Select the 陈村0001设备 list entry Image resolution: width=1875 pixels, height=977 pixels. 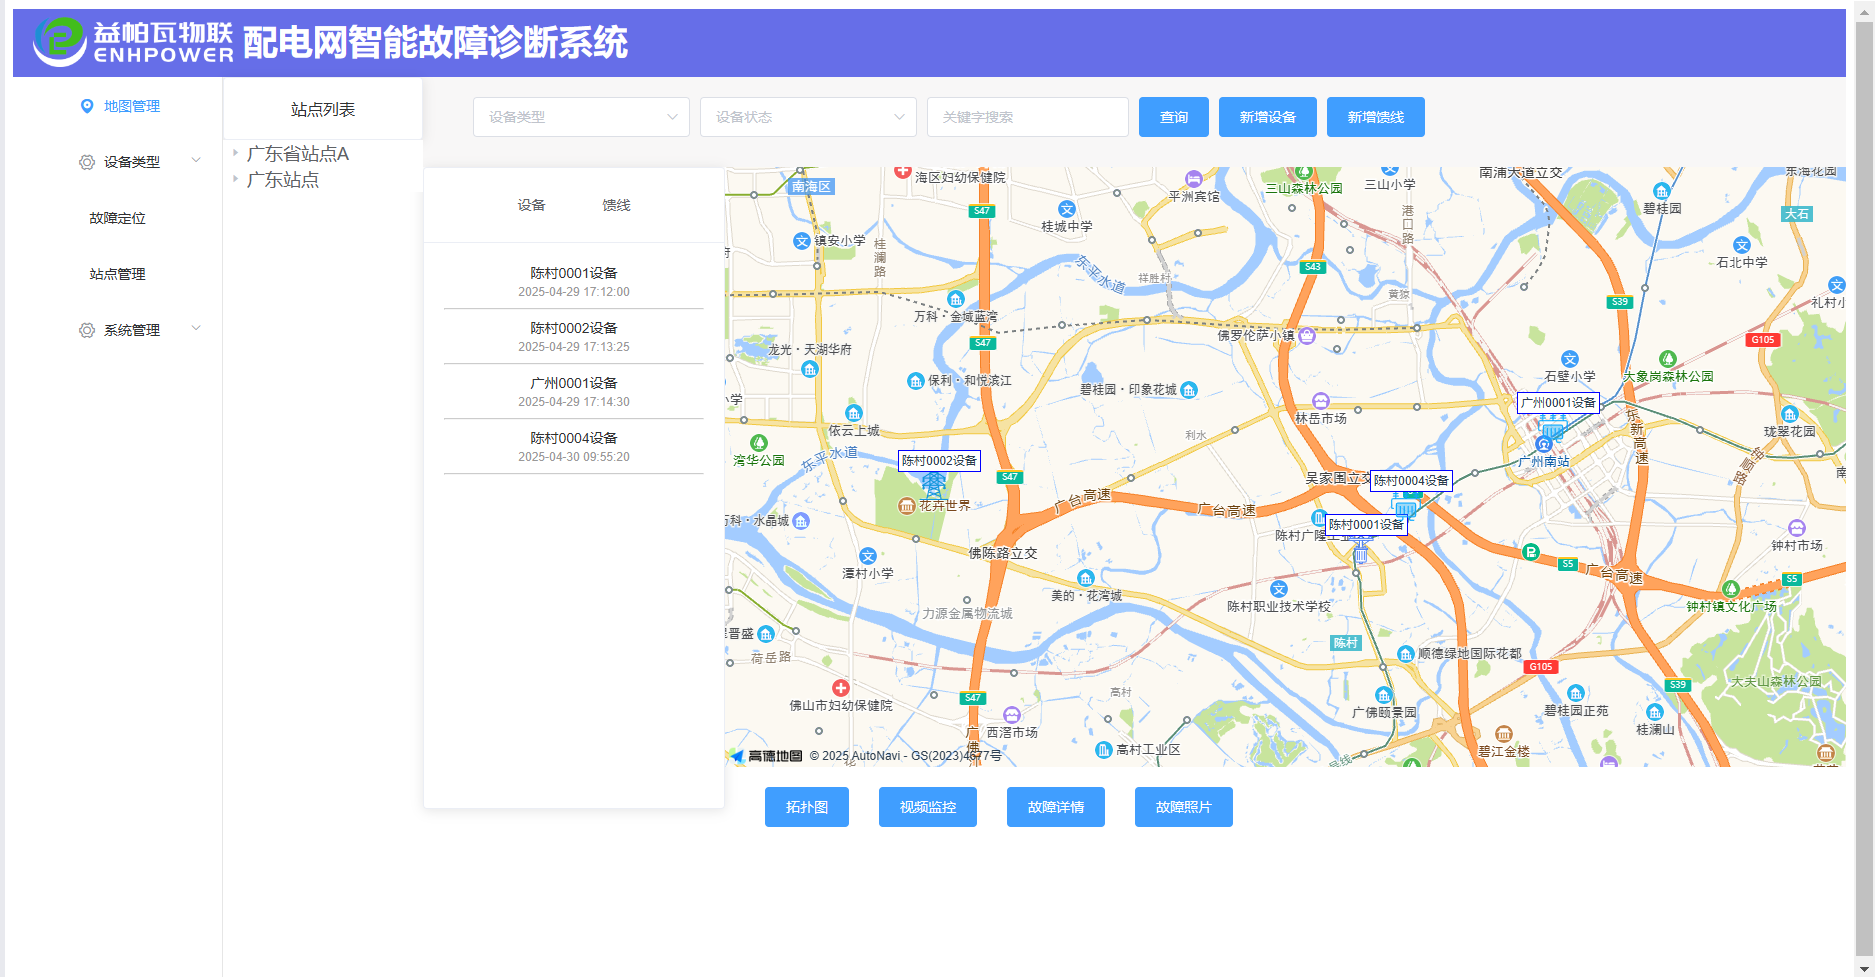pos(574,281)
